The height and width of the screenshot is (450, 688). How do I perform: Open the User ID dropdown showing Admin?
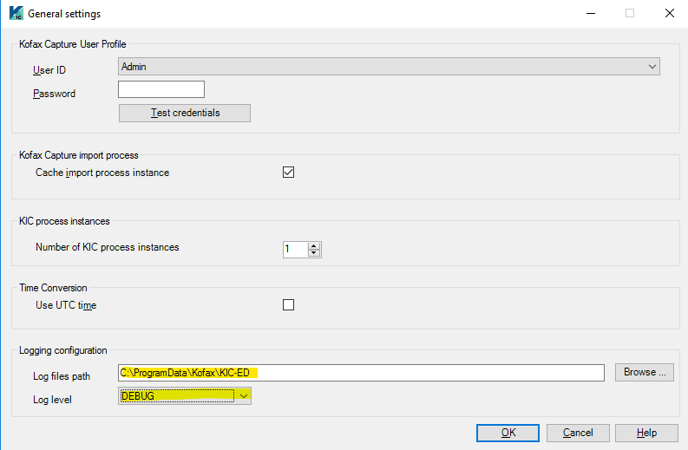[389, 67]
